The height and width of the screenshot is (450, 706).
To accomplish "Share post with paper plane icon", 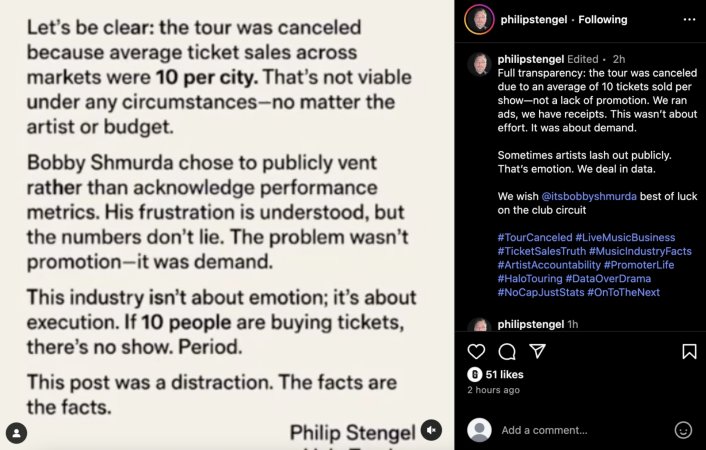I will pos(538,351).
